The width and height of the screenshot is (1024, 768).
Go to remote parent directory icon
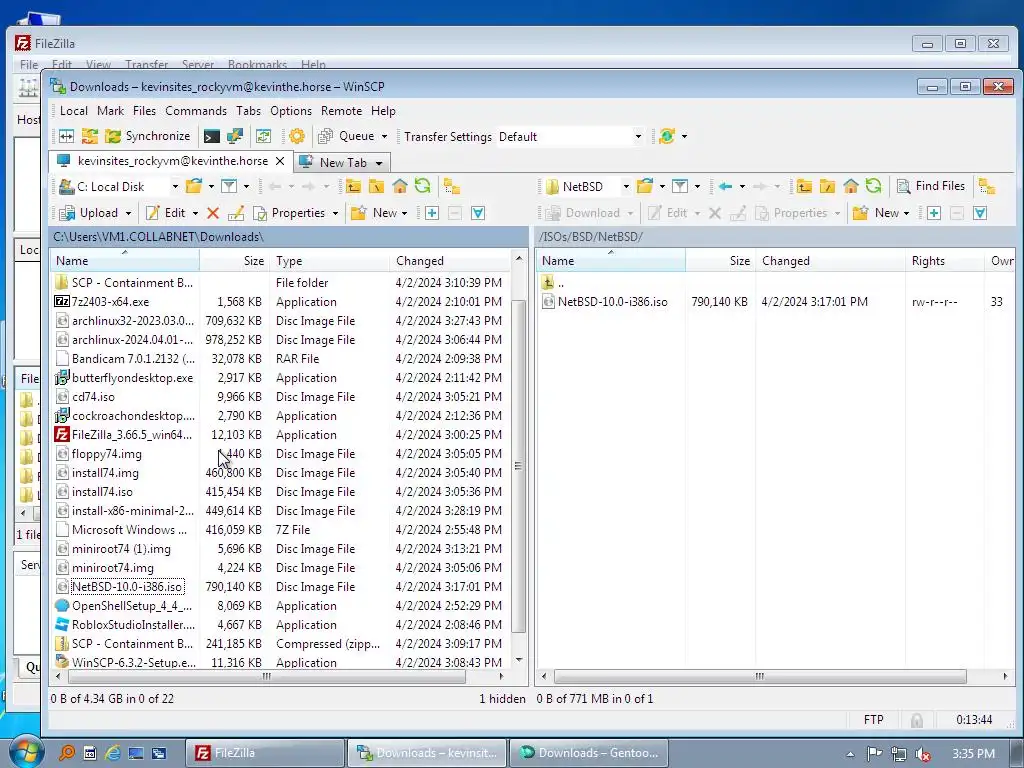click(804, 187)
